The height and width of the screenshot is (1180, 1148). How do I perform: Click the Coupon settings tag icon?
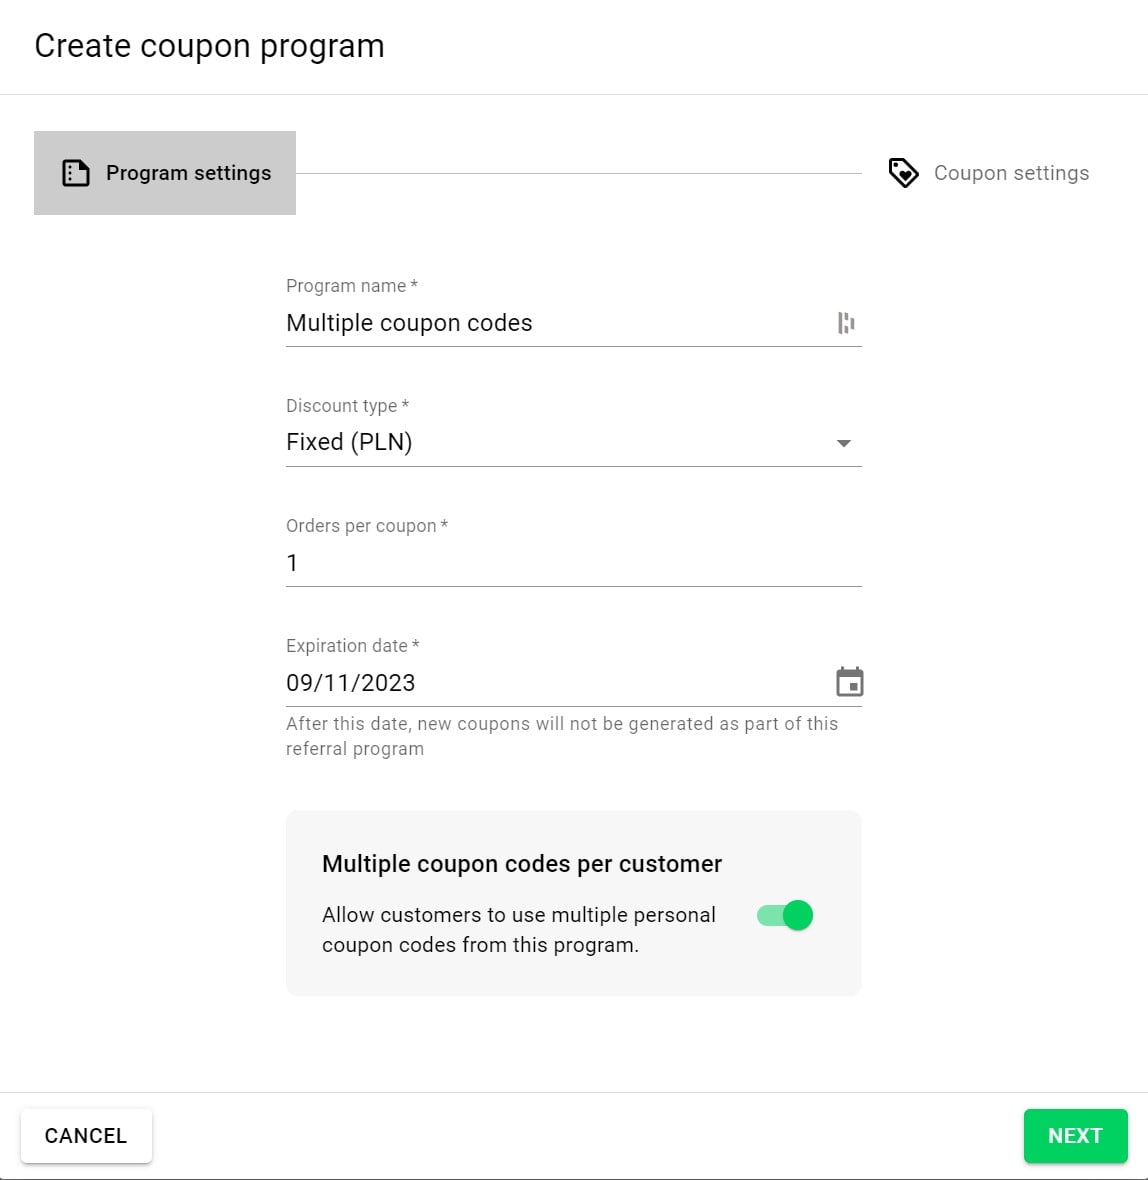(903, 173)
